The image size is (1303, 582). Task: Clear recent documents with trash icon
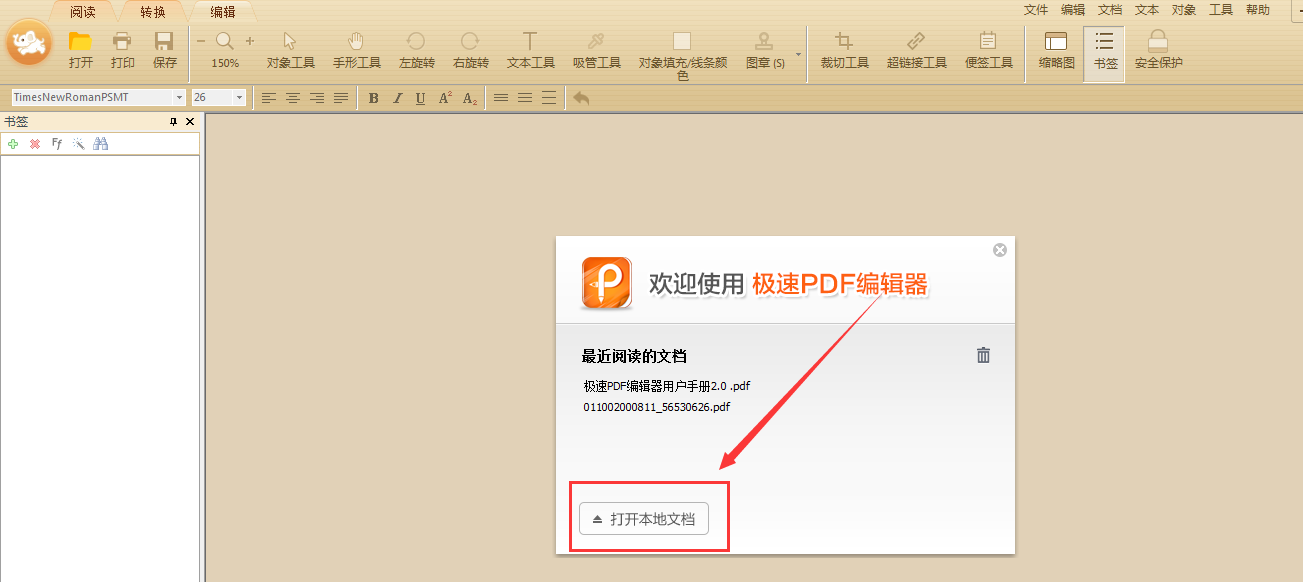[983, 355]
